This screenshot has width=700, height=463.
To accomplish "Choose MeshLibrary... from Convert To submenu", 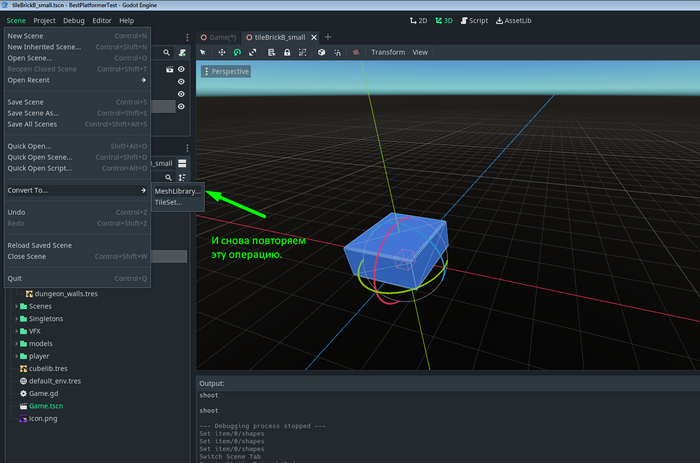I will pos(177,190).
